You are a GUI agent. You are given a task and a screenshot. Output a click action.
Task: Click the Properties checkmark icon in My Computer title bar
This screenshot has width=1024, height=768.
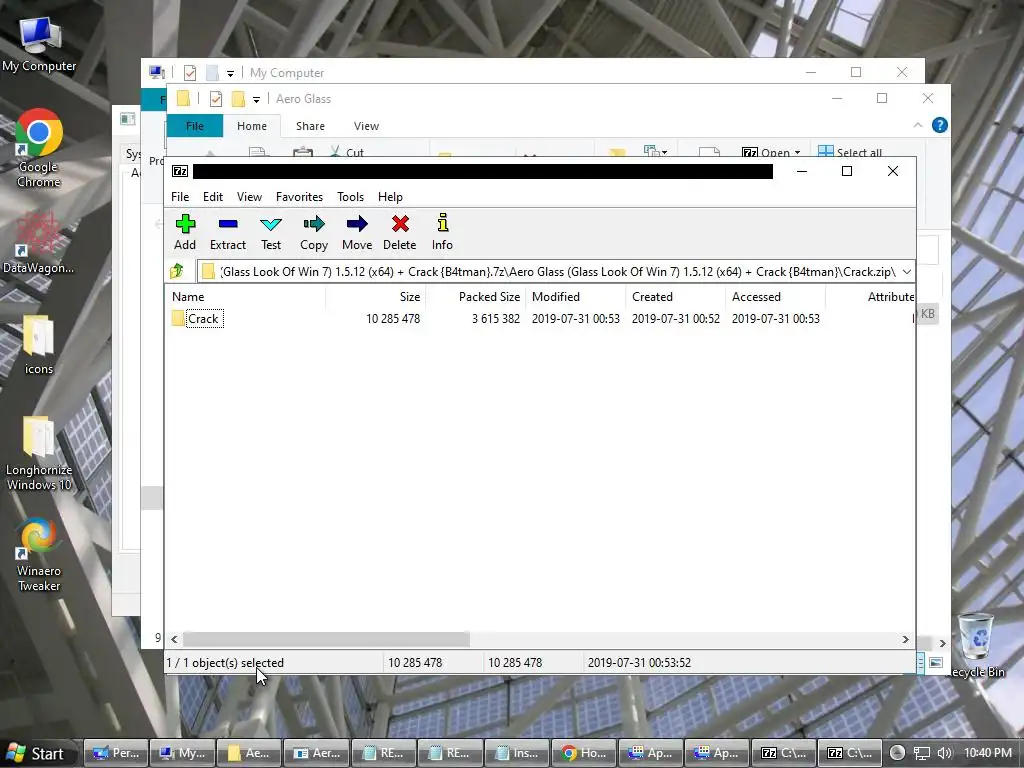point(190,72)
